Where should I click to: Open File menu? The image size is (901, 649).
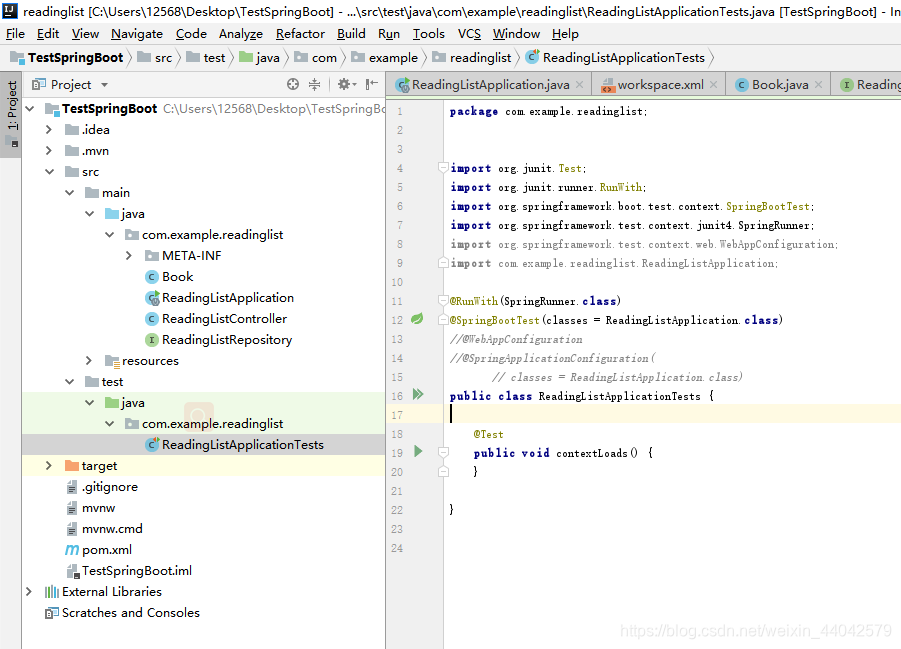pos(15,34)
